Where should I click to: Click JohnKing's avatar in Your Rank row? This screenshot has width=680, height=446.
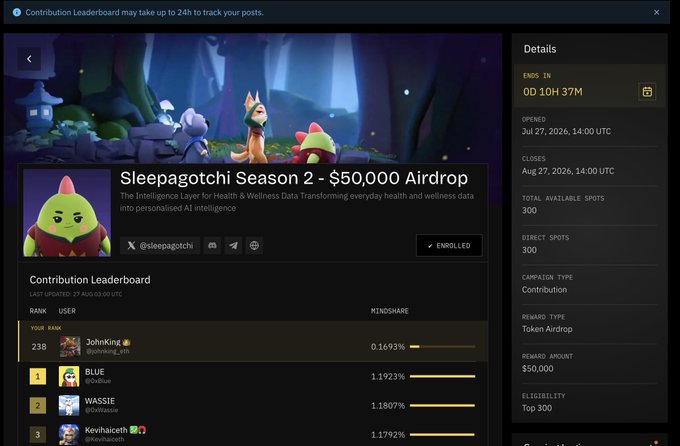[x=70, y=347]
